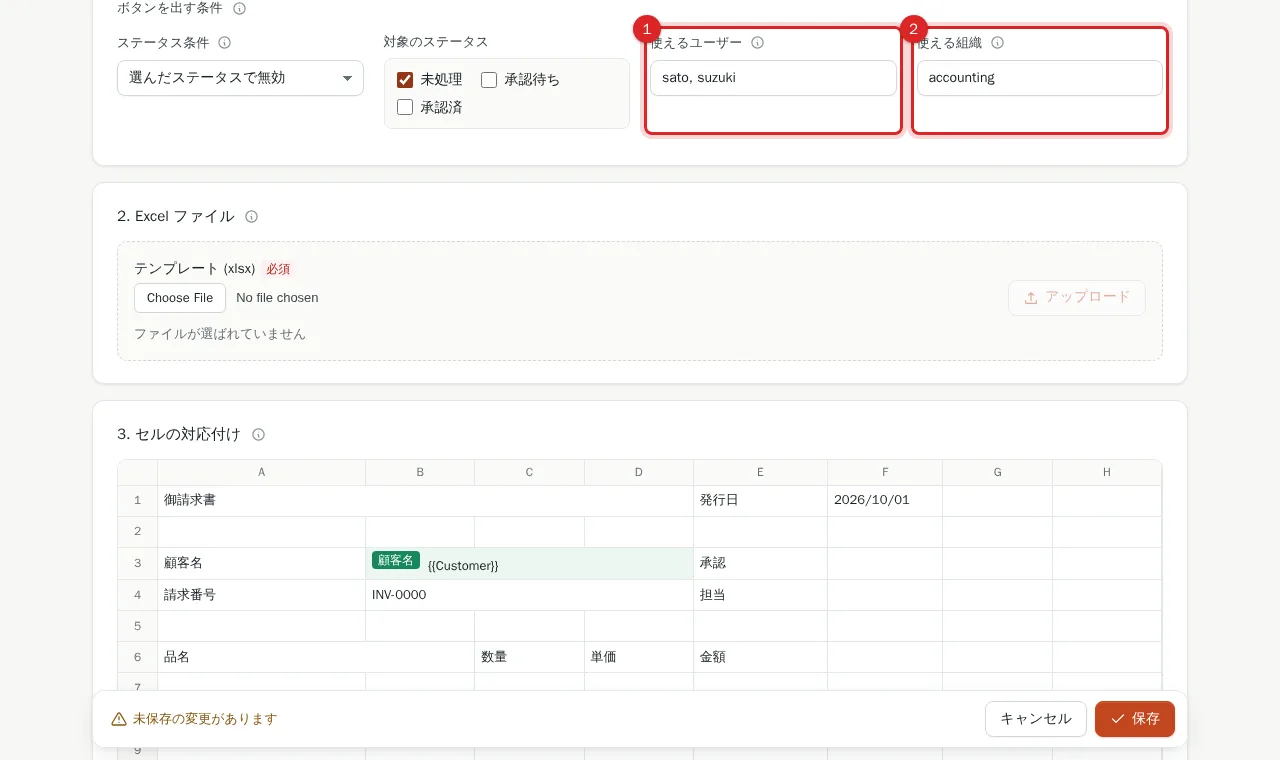
Task: Click info icon beside ステータス条件
Action: click(225, 43)
